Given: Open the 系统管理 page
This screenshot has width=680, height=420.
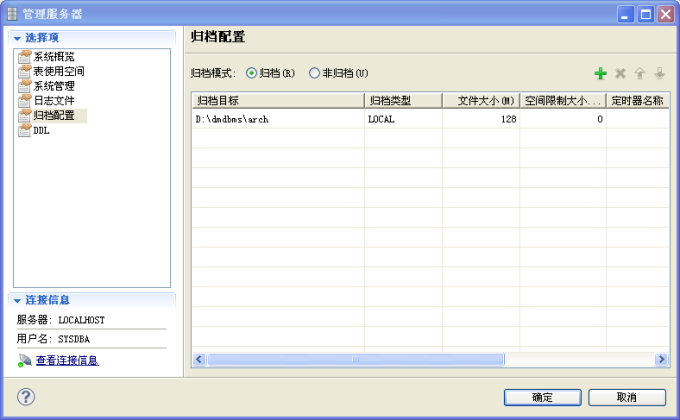Looking at the screenshot, I should point(54,86).
